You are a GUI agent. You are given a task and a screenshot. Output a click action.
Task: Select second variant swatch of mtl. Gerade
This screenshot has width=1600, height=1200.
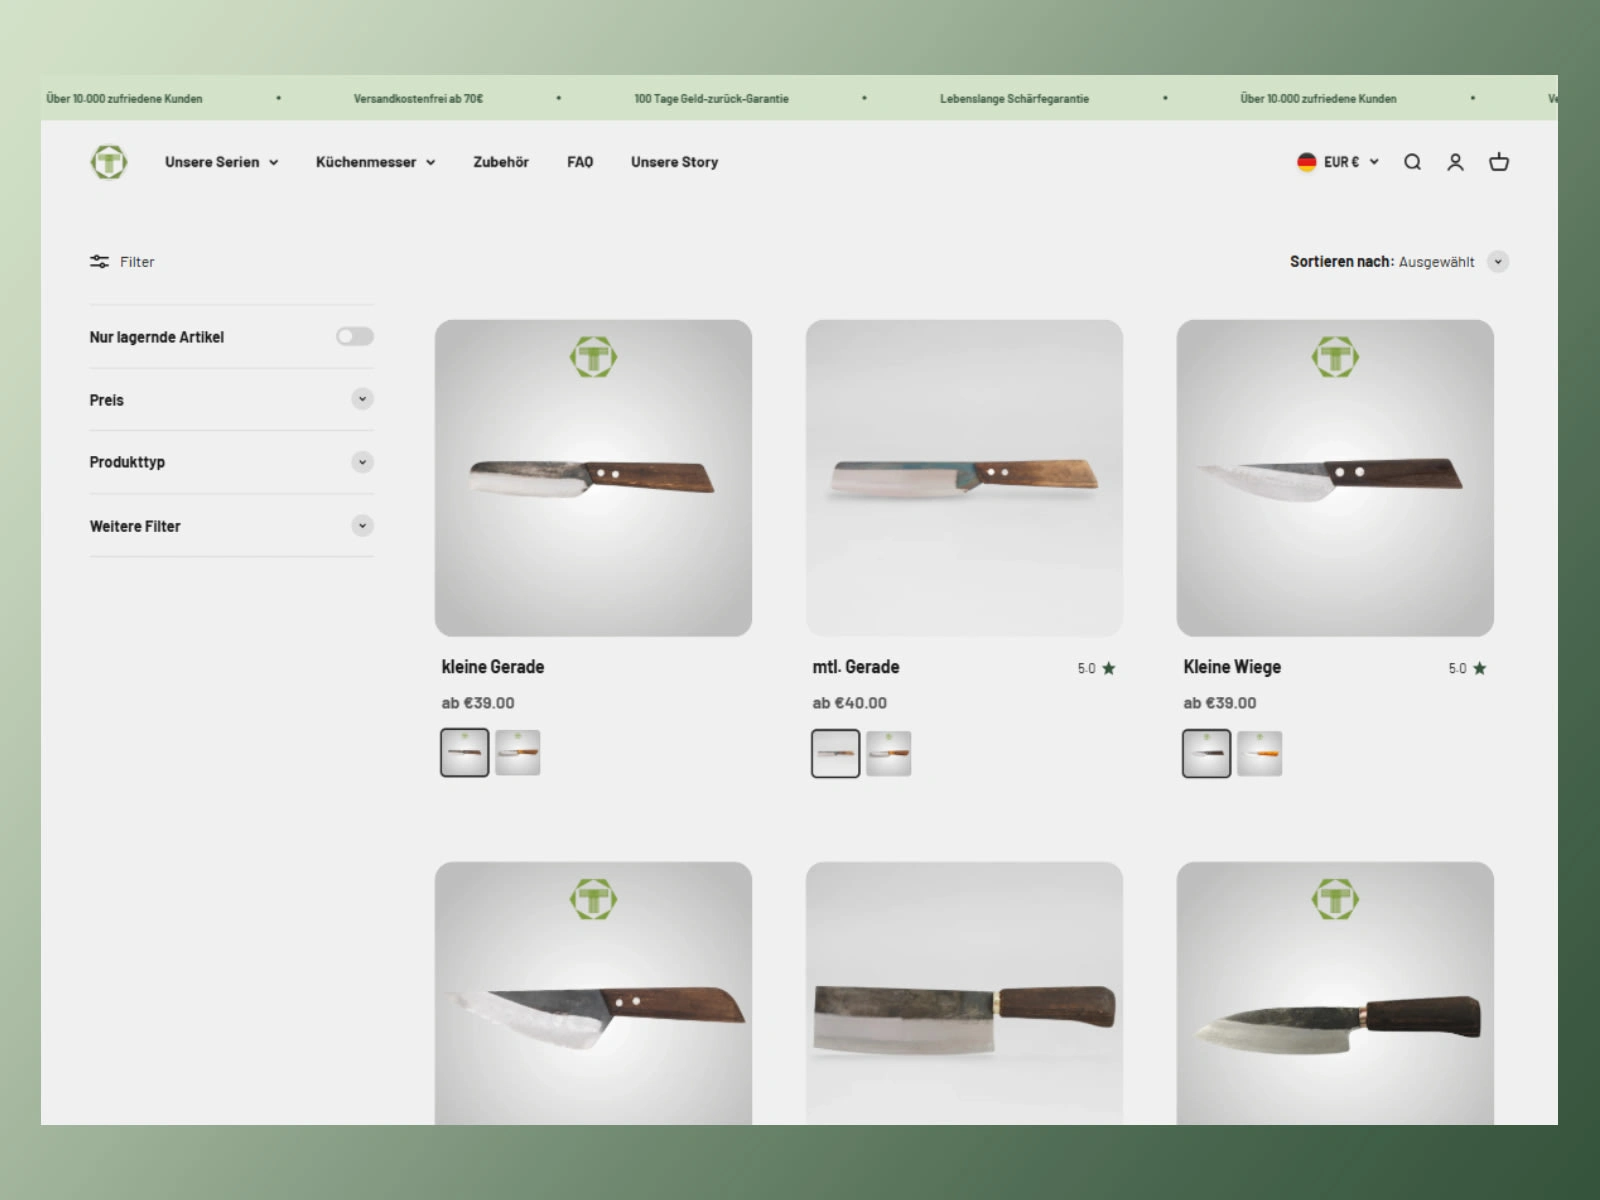click(889, 753)
